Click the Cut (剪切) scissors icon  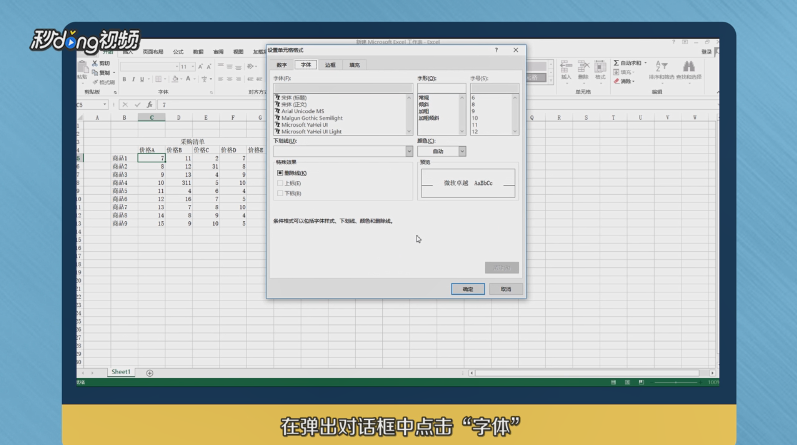95,64
